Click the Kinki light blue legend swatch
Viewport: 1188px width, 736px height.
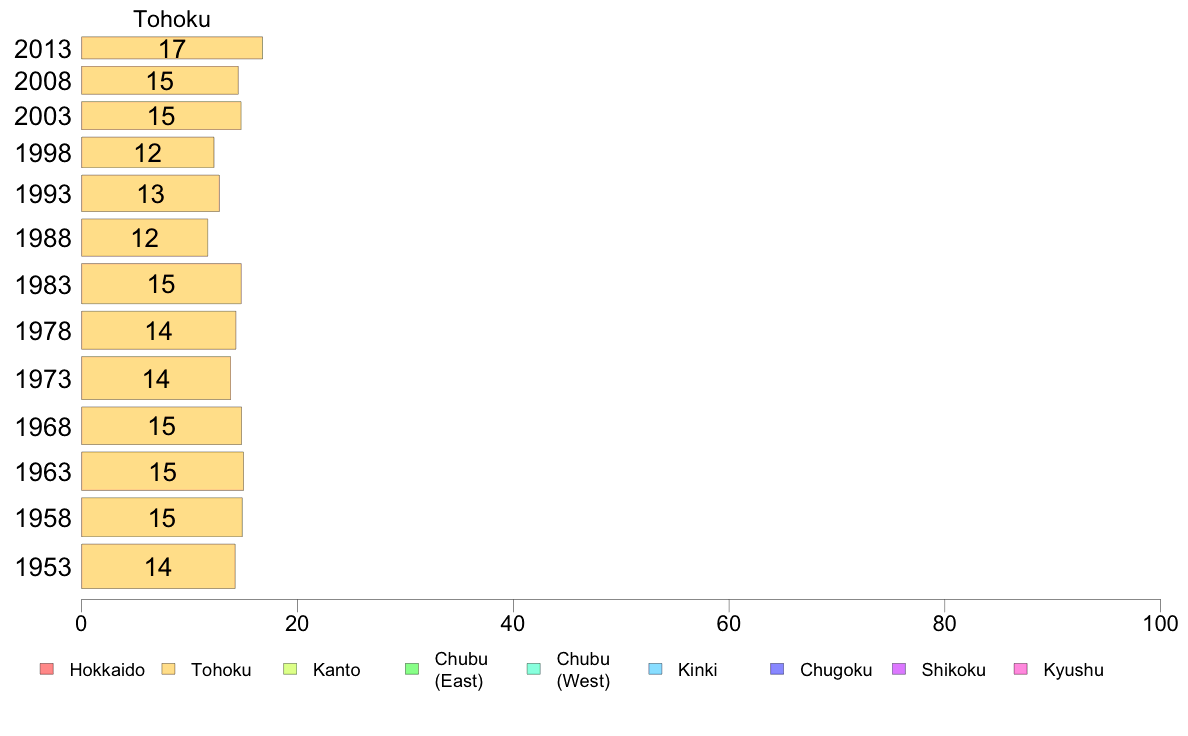(x=655, y=669)
